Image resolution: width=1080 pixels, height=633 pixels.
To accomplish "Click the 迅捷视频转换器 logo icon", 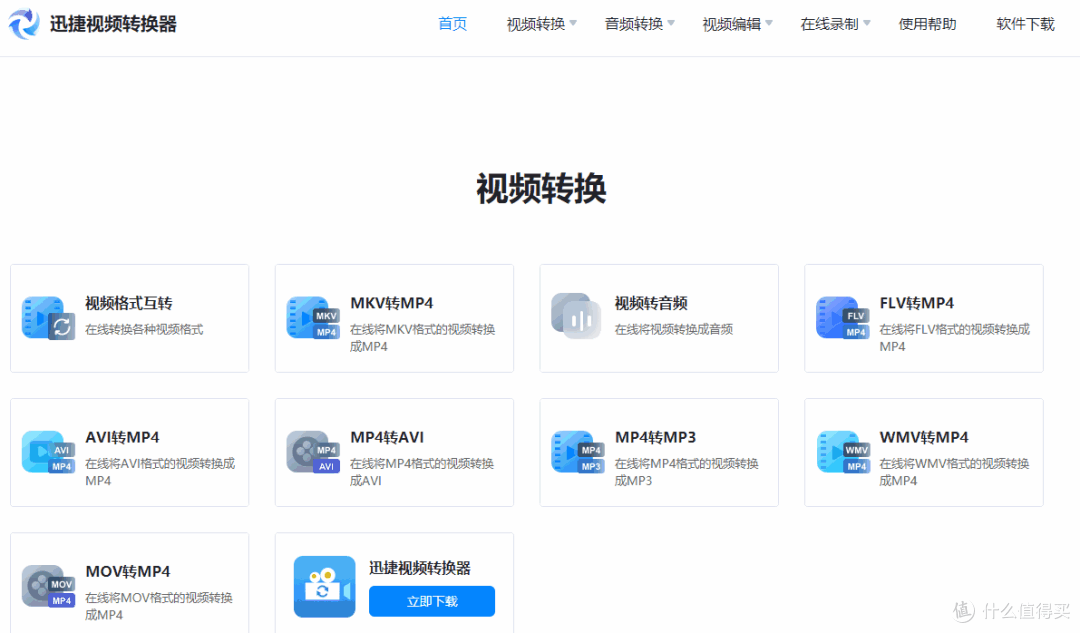I will 24,23.
